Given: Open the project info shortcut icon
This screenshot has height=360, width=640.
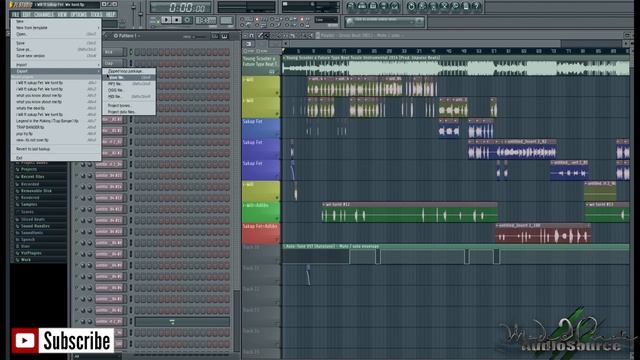Looking at the screenshot, I should [466, 6].
